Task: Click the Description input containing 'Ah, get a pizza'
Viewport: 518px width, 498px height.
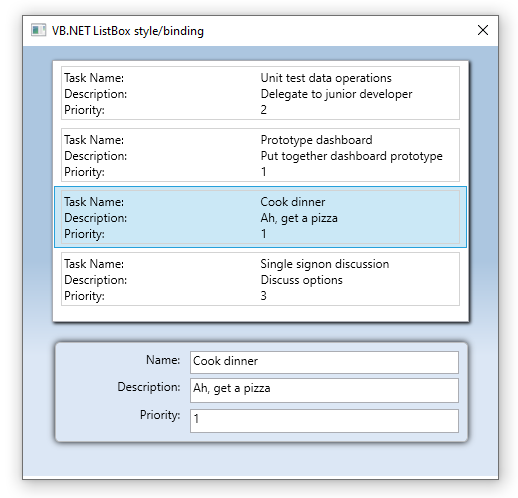Action: click(324, 390)
